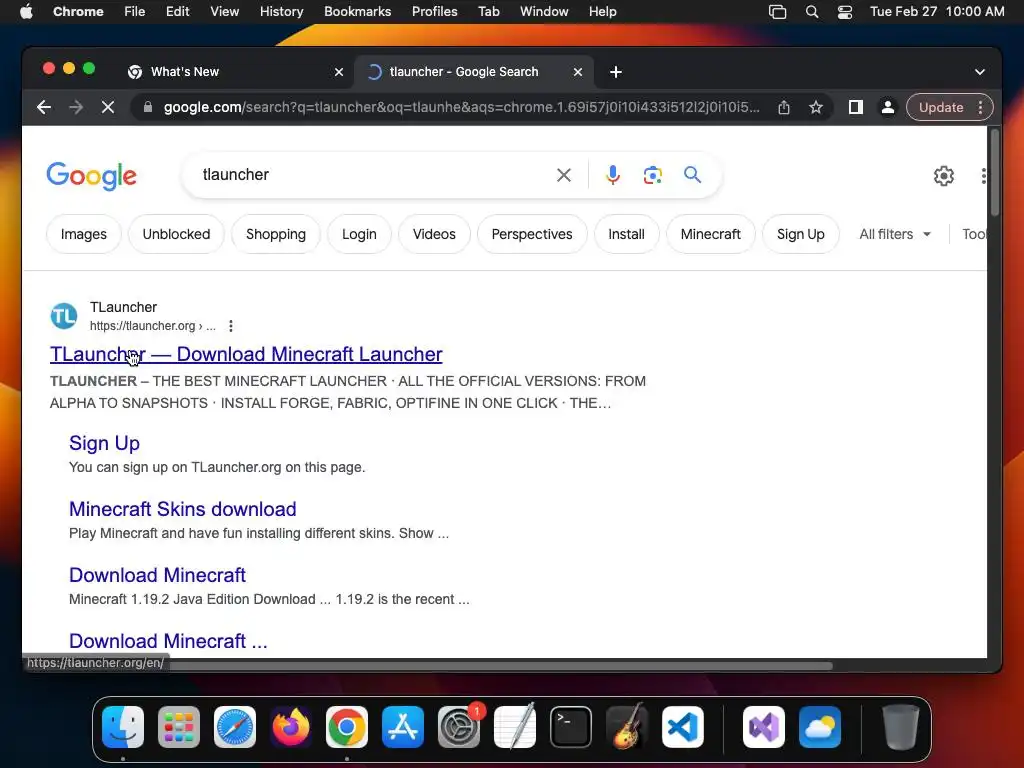Open System Settings from the Dock
The width and height of the screenshot is (1024, 768).
tap(459, 727)
